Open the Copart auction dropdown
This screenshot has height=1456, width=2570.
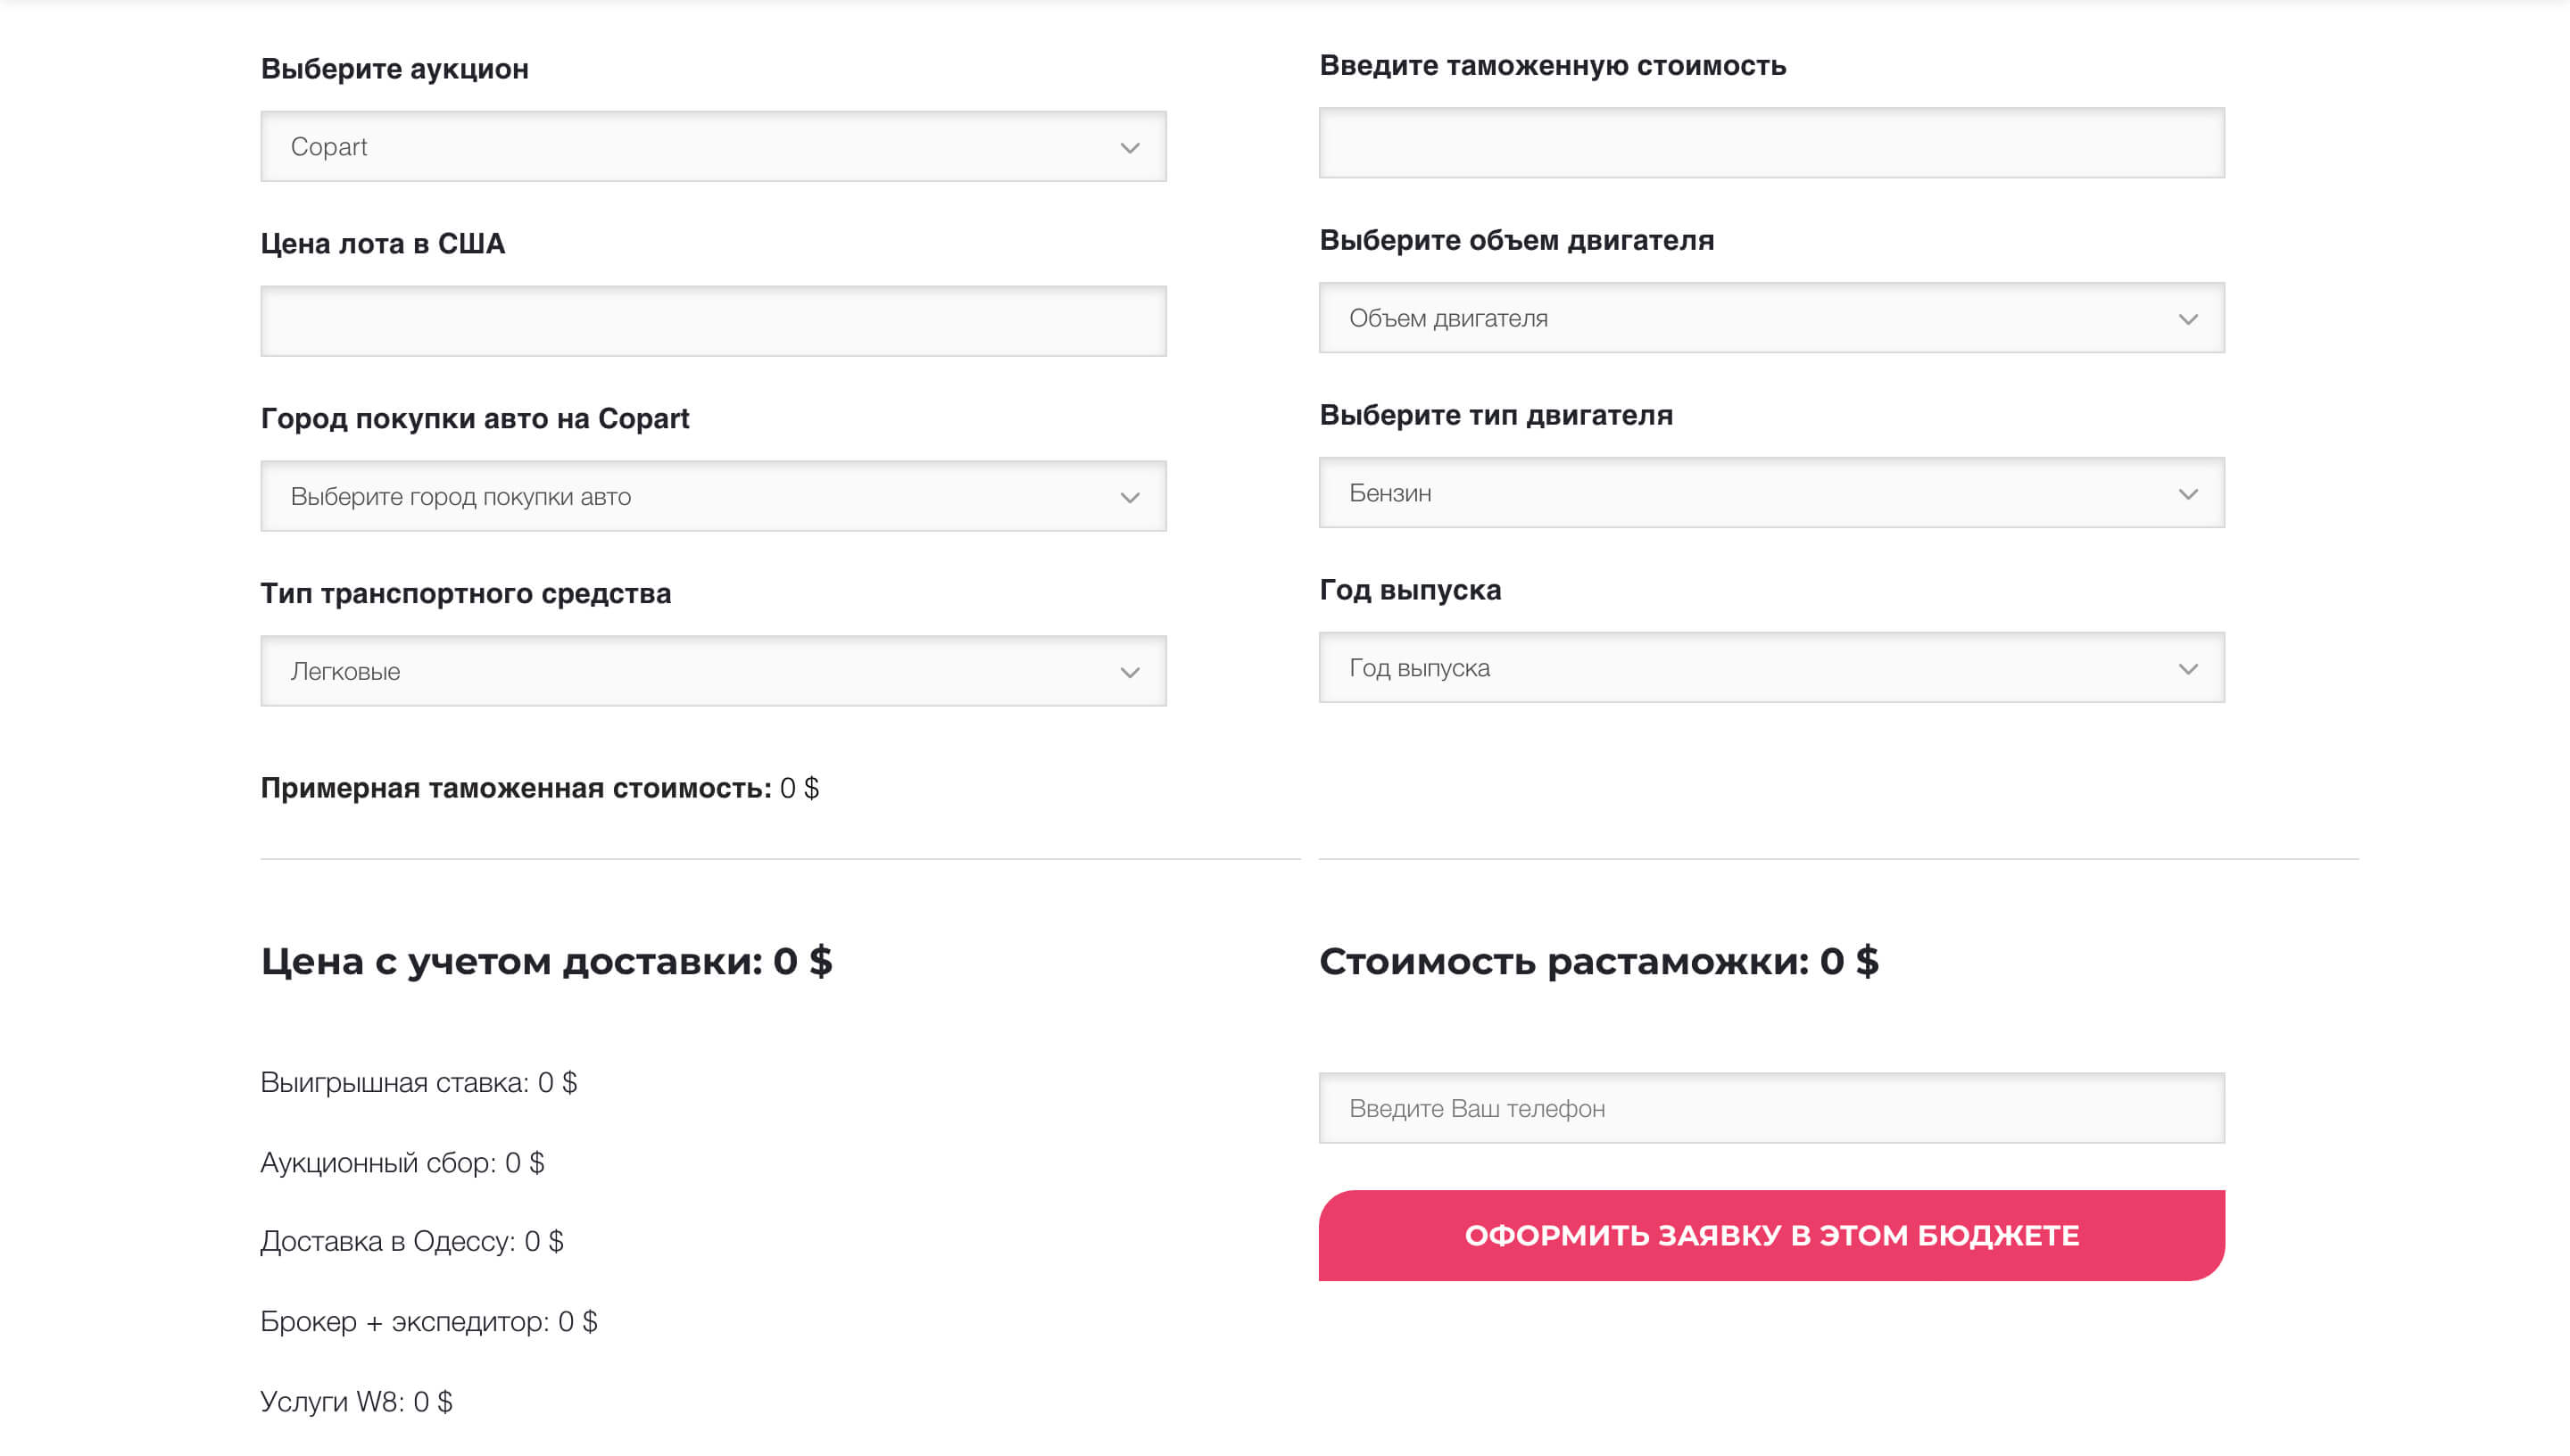coord(713,146)
